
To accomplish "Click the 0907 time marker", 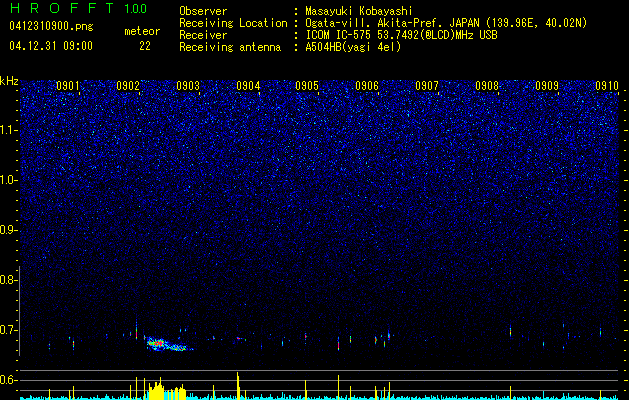I will pos(427,86).
